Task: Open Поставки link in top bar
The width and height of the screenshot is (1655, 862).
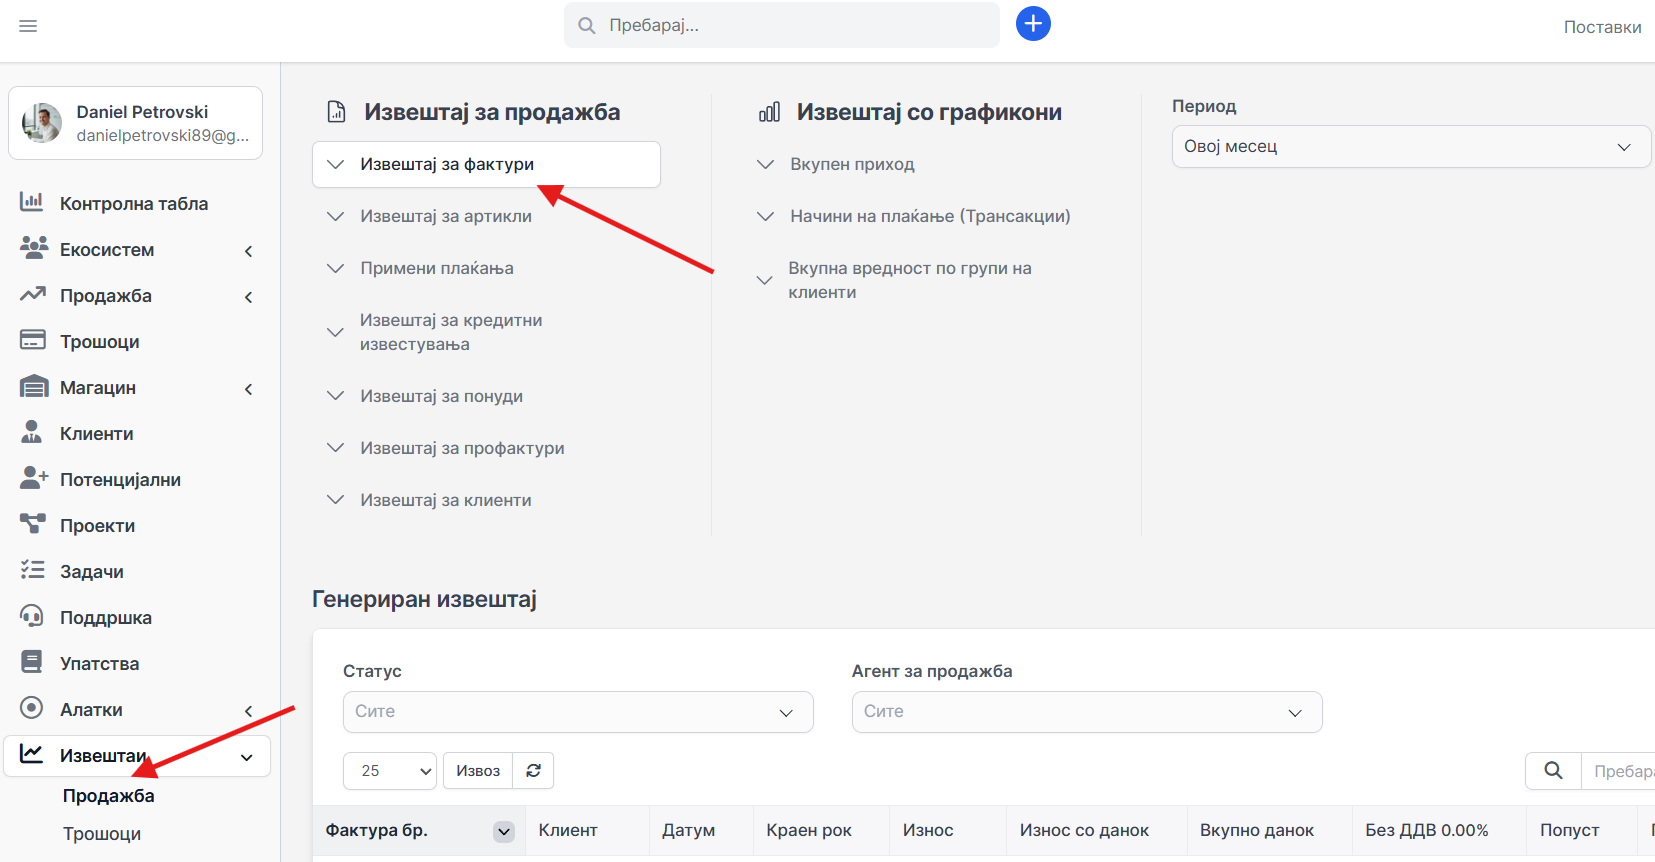Action: point(1602,27)
